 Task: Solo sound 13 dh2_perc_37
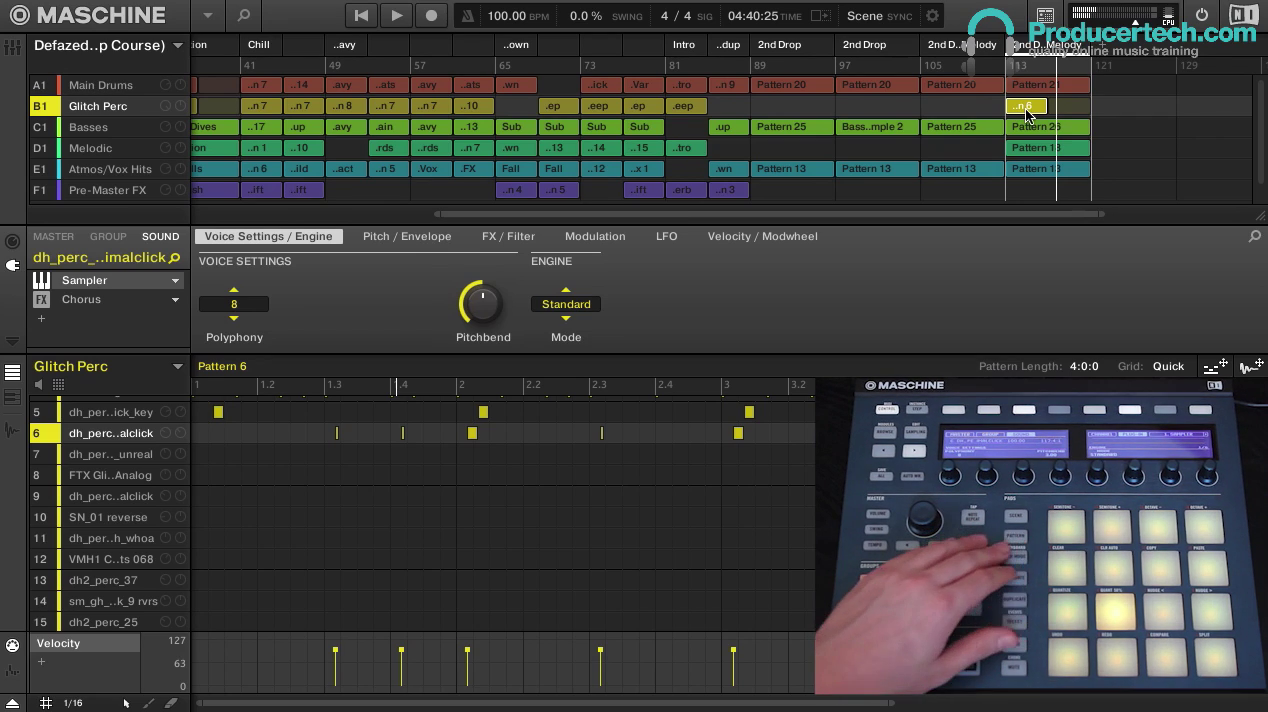(x=180, y=580)
